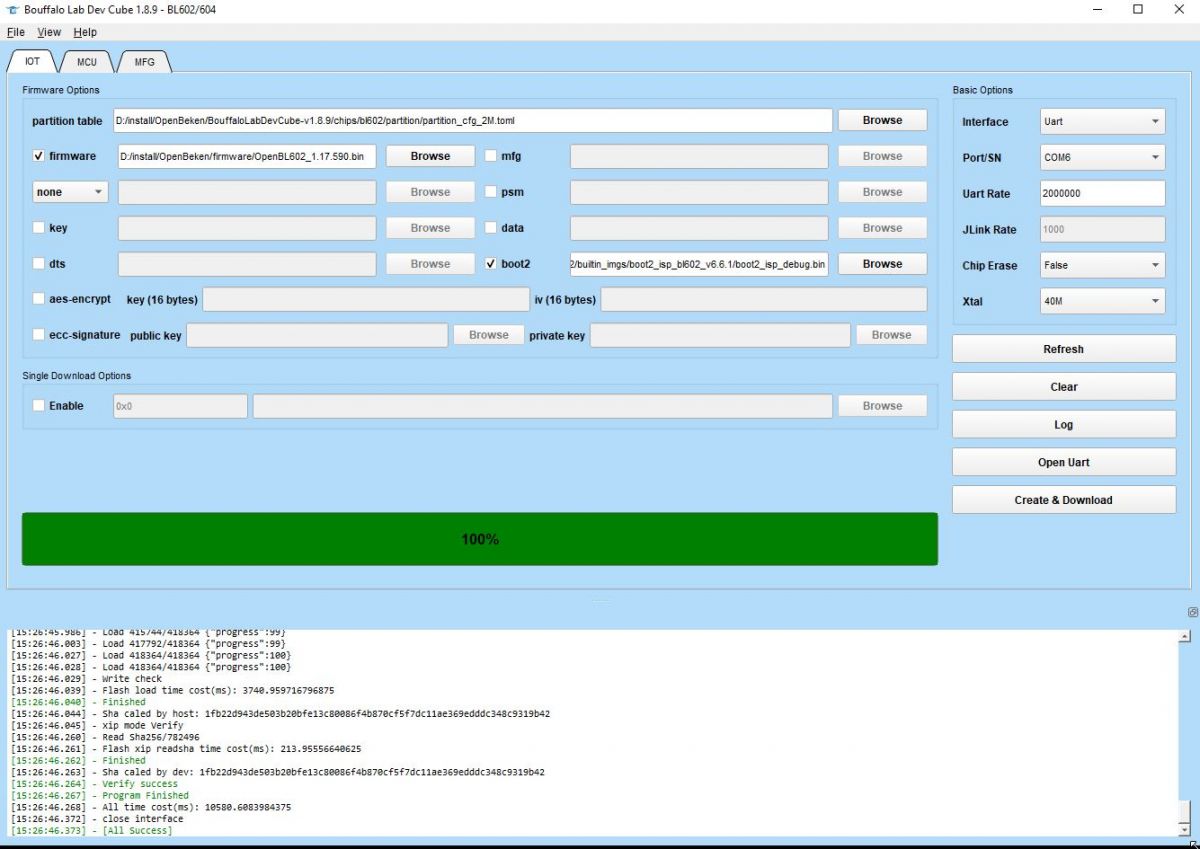Click Browse for partition table
The height and width of the screenshot is (849, 1200).
click(882, 120)
